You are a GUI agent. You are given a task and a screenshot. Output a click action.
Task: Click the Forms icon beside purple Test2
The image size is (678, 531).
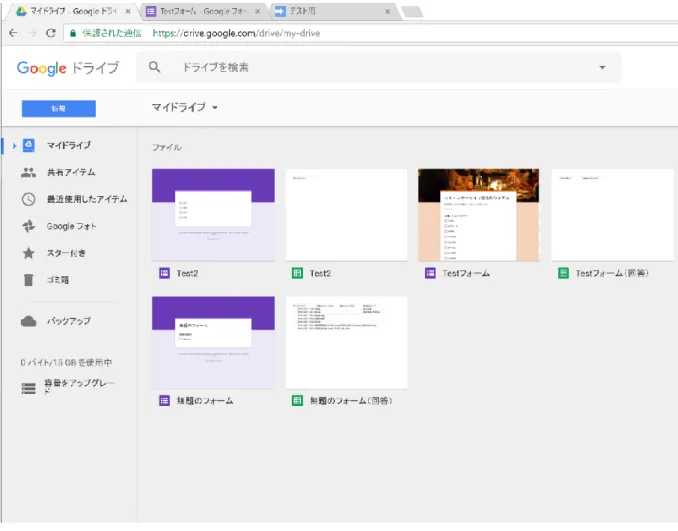164,273
